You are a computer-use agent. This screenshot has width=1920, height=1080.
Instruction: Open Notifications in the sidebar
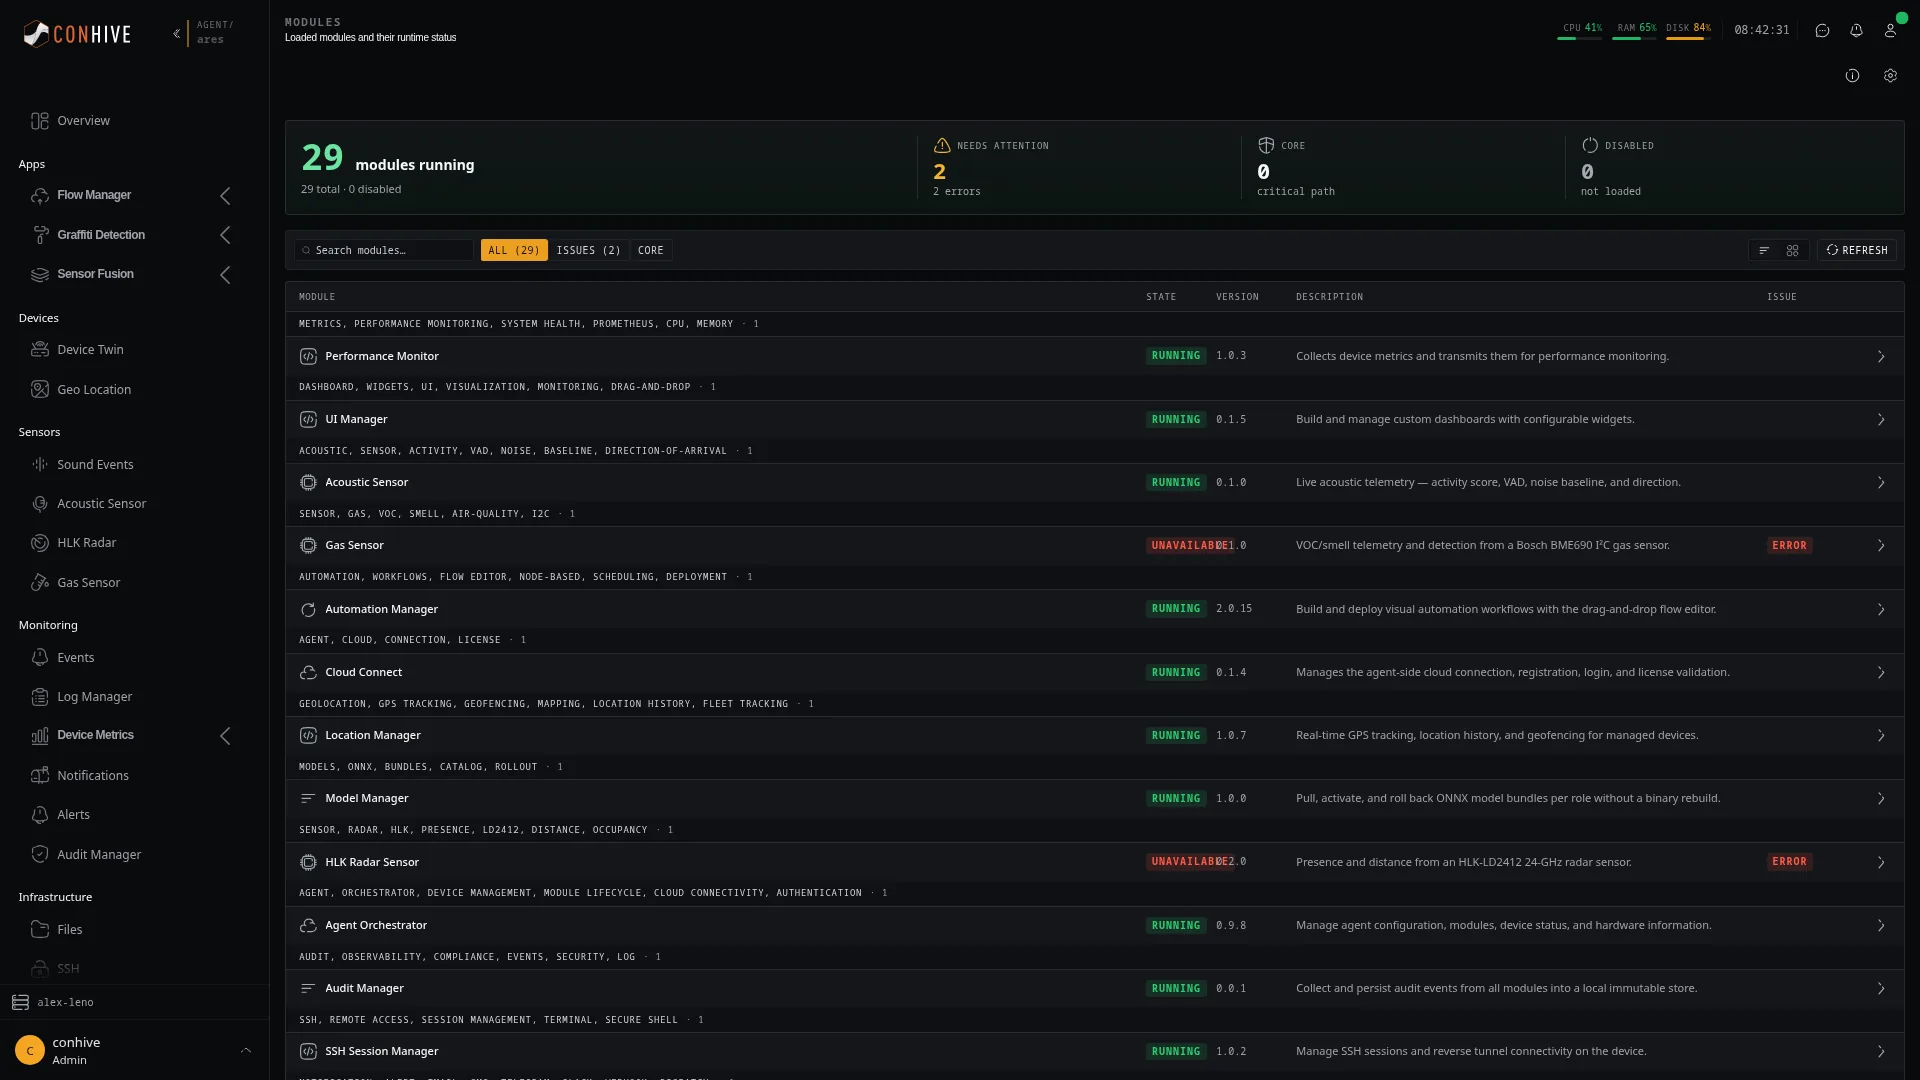[93, 776]
